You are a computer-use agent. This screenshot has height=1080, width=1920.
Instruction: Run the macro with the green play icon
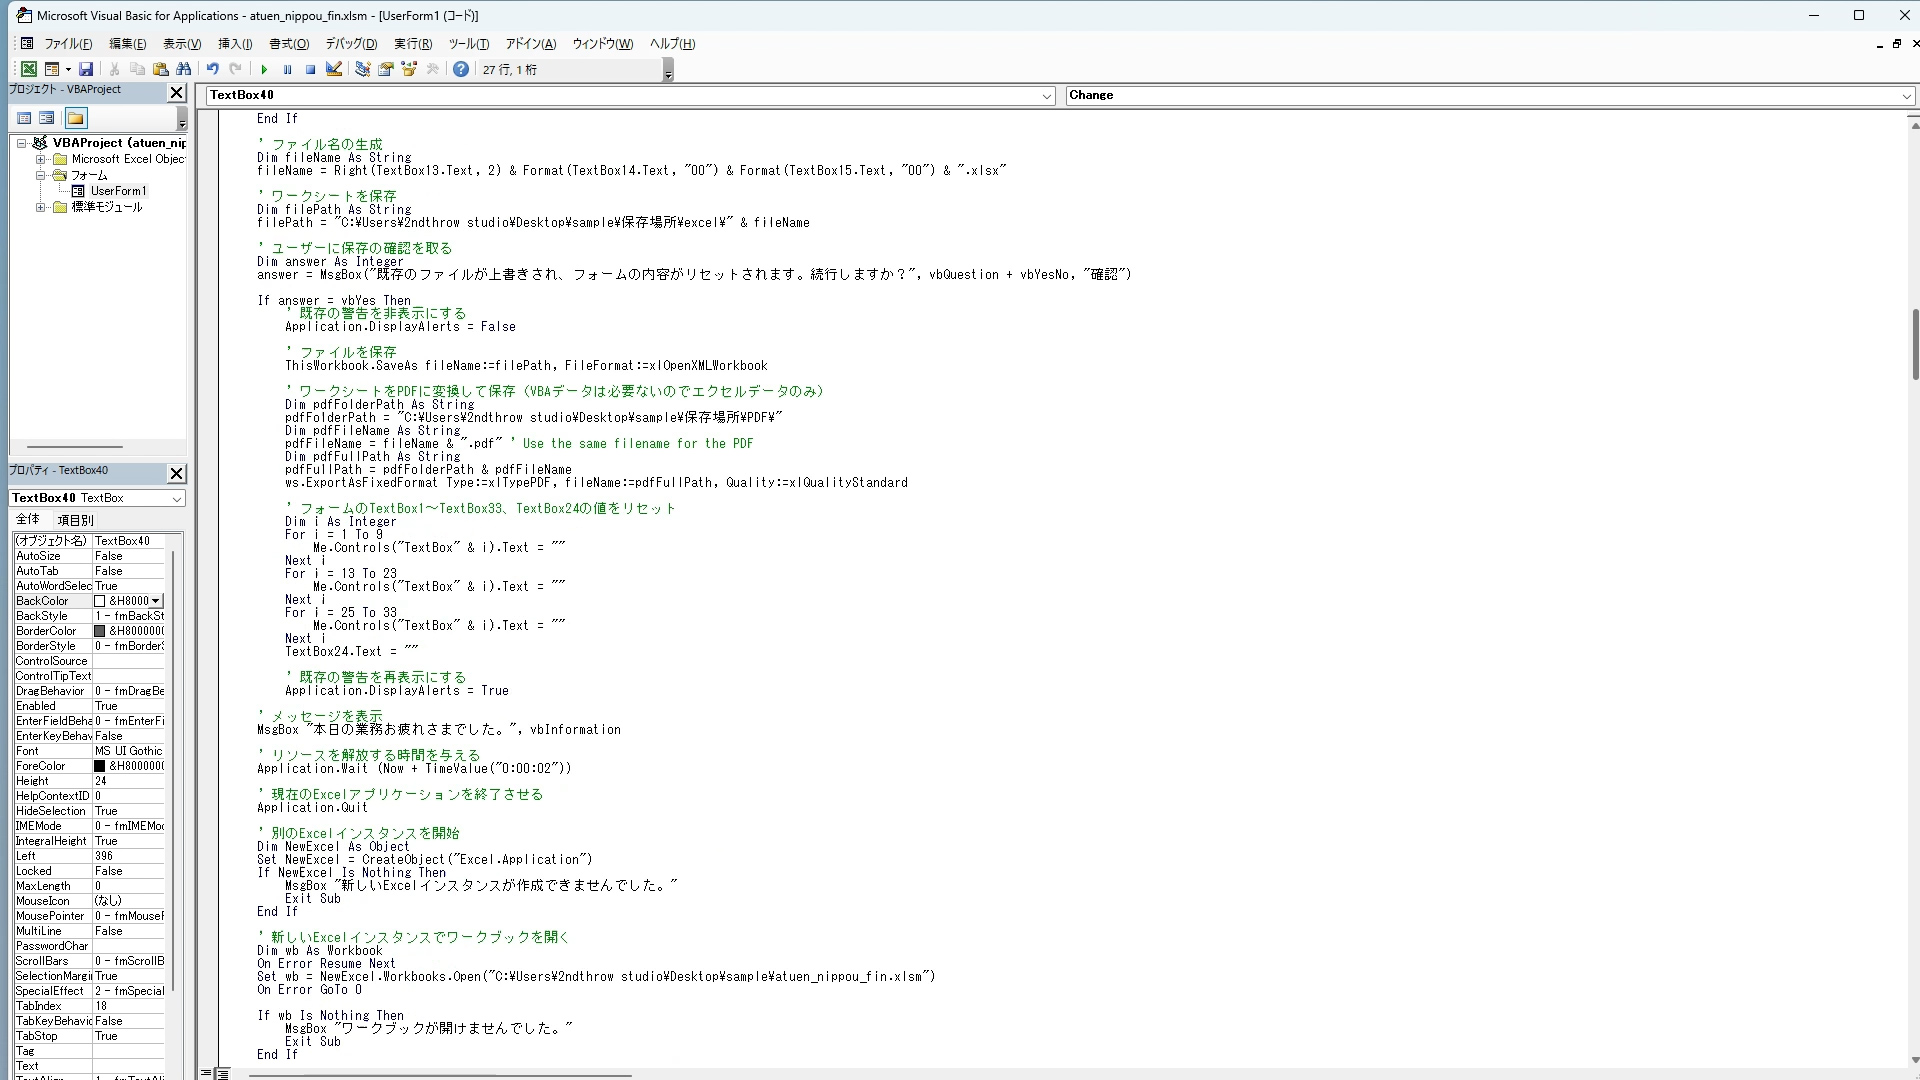coord(264,69)
